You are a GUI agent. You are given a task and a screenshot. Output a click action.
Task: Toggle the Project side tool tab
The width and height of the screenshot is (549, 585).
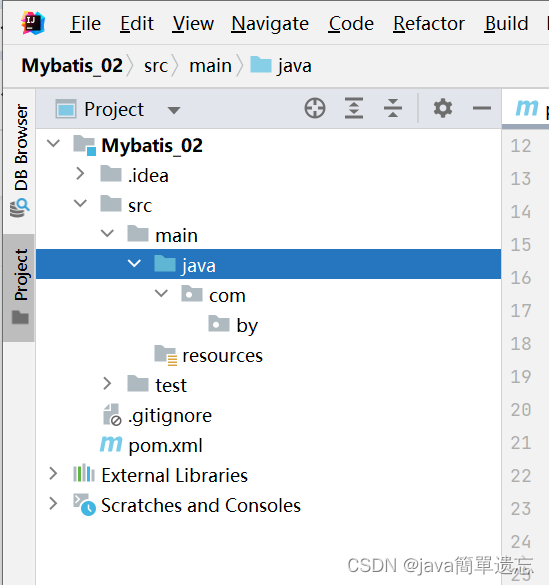point(19,288)
